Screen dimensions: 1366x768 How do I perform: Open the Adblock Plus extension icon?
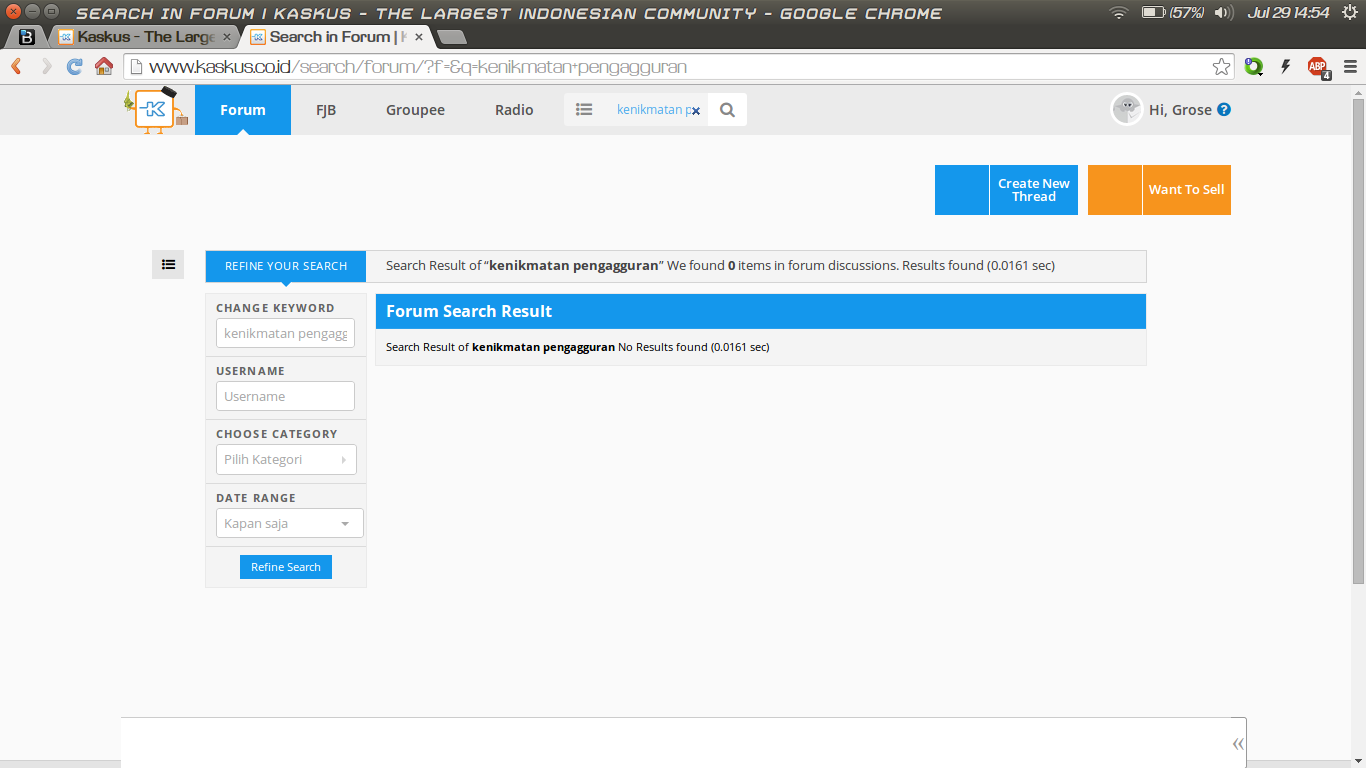pos(1319,68)
